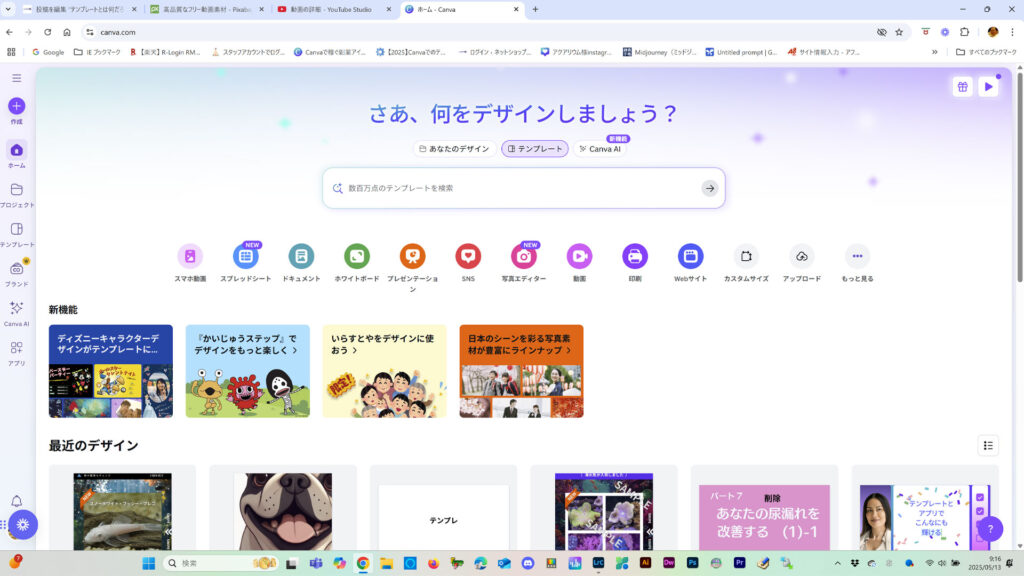Viewport: 1024px width, 576px height.
Task: Open the かいじゅうステップ feature card
Action: pos(248,371)
